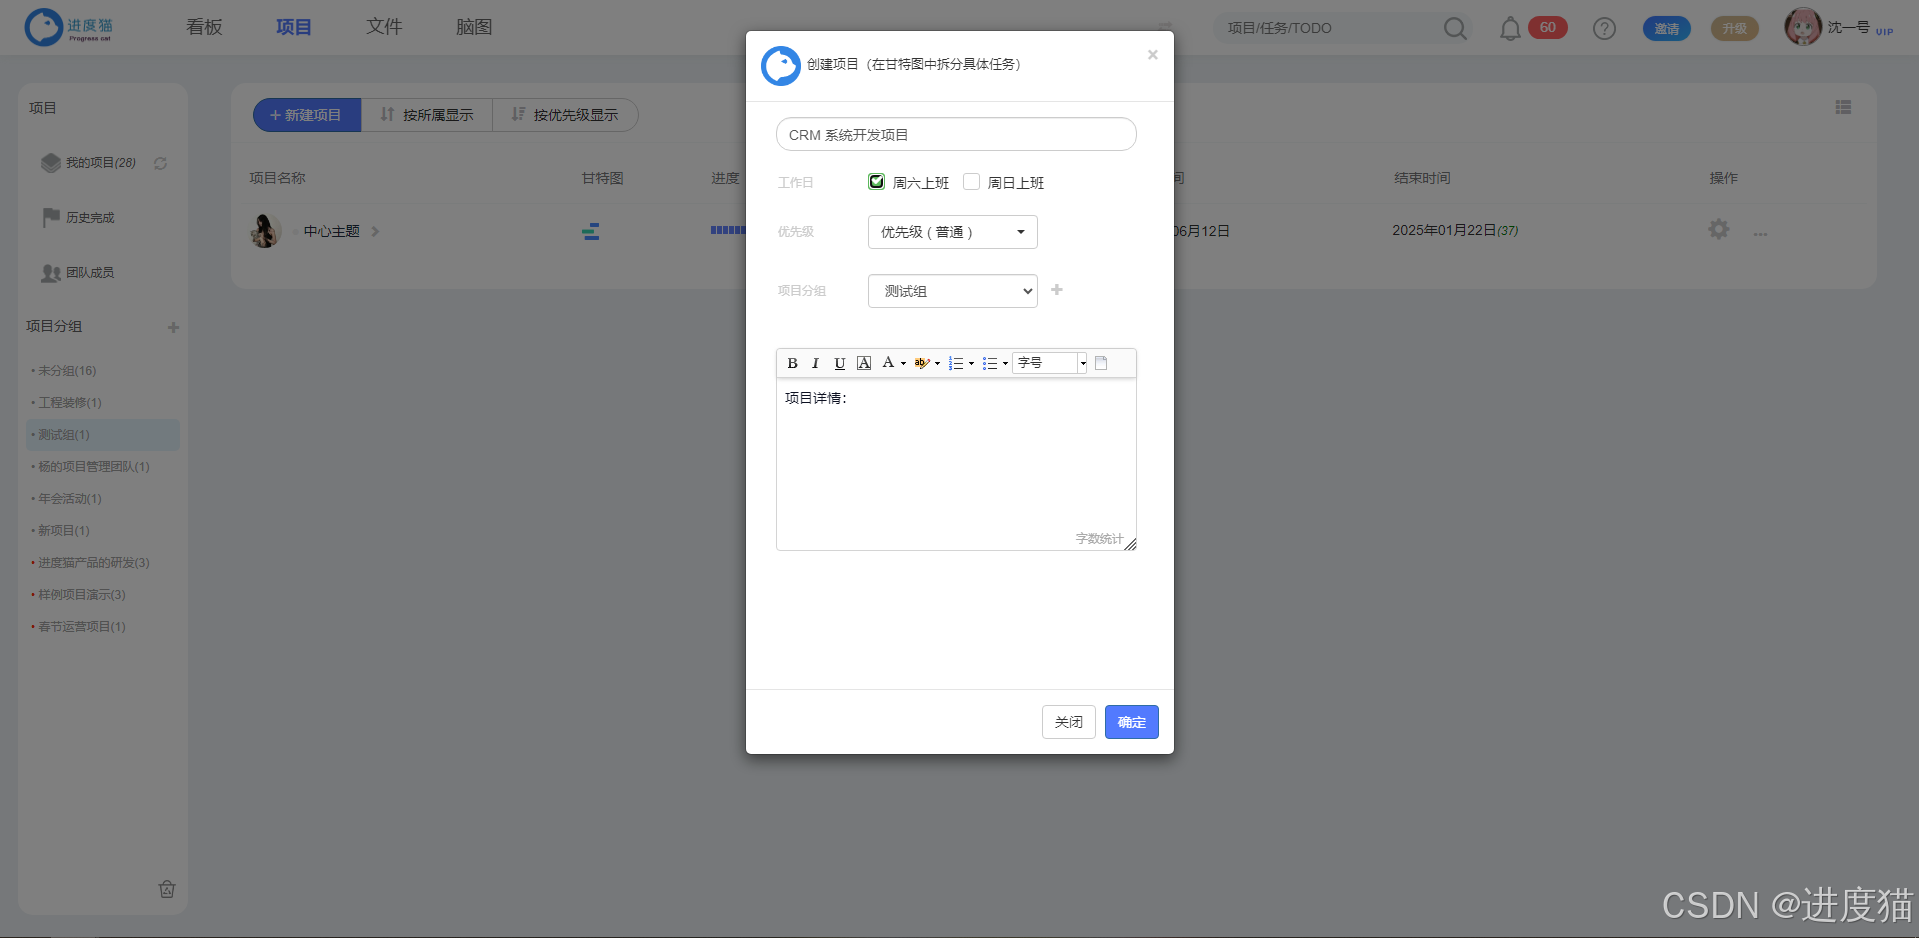Screen dimensions: 1919x938
Task: Toggle italic in the project details editor
Action: coord(815,363)
